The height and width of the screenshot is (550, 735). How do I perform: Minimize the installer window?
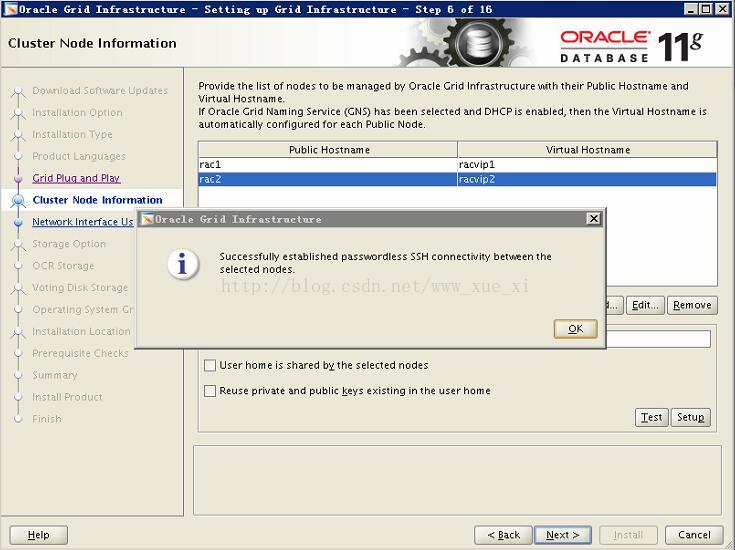click(690, 9)
